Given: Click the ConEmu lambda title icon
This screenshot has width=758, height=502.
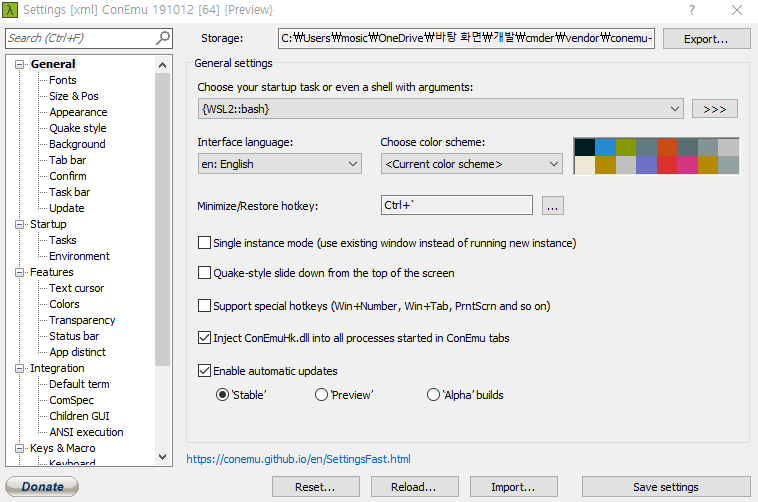Looking at the screenshot, I should click(10, 10).
